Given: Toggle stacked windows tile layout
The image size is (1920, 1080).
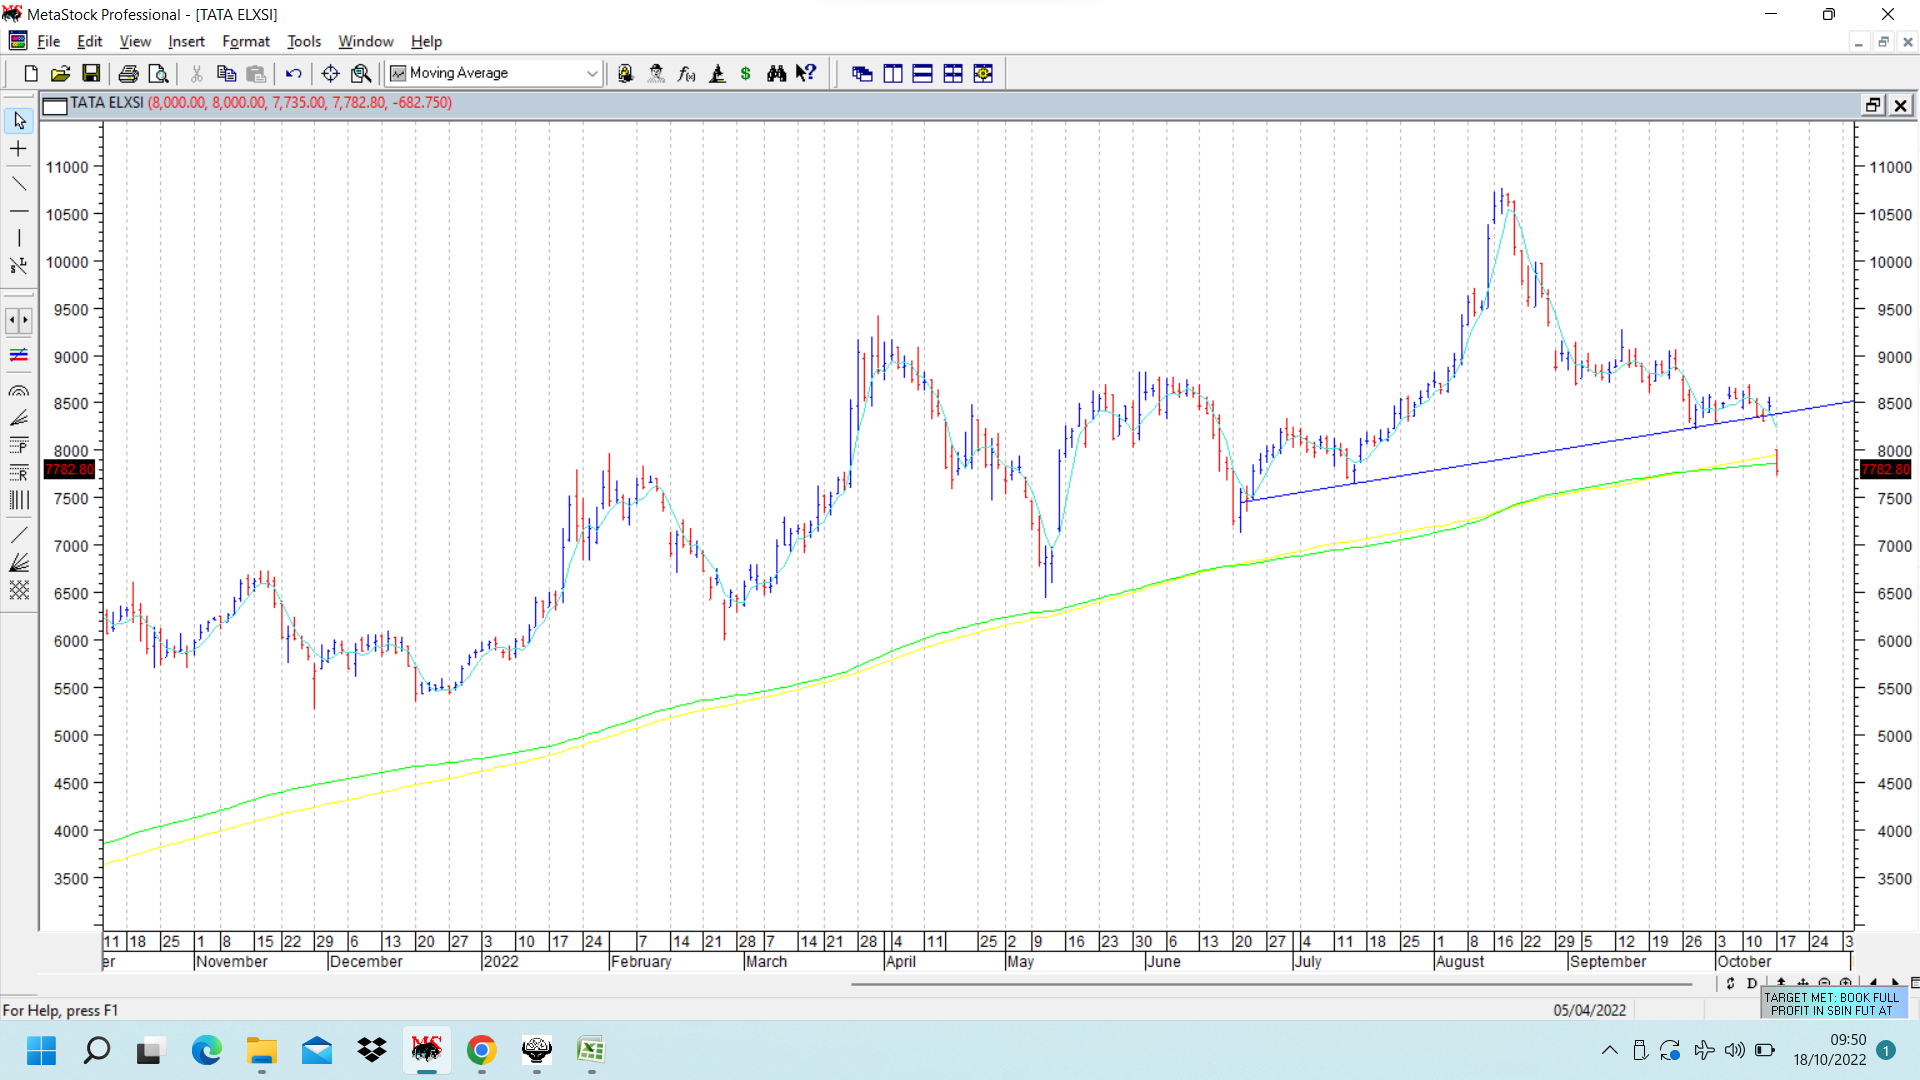Looking at the screenshot, I should (923, 73).
